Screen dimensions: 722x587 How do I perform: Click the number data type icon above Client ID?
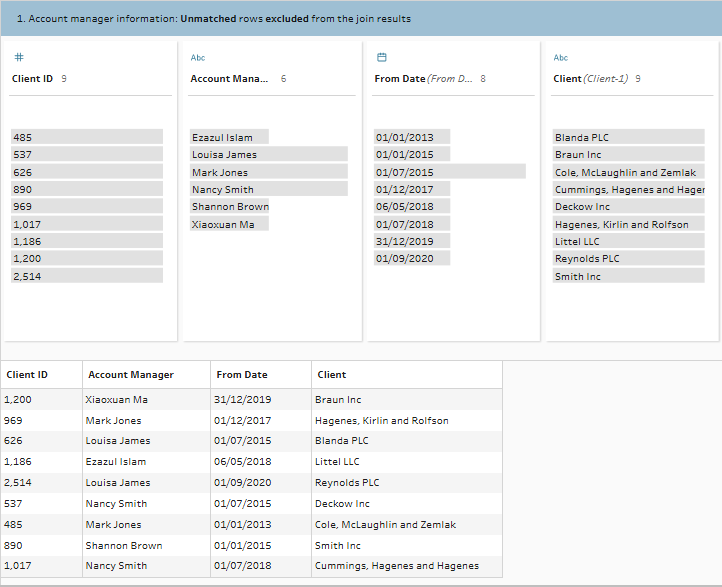[x=18, y=58]
